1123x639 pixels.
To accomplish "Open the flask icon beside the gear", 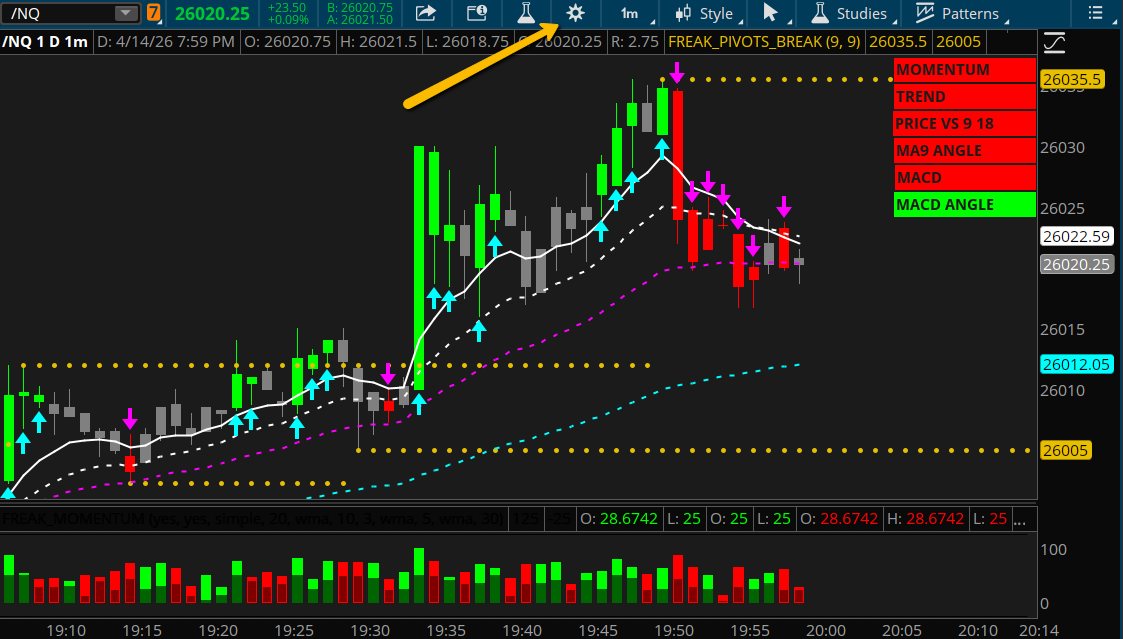I will [525, 14].
